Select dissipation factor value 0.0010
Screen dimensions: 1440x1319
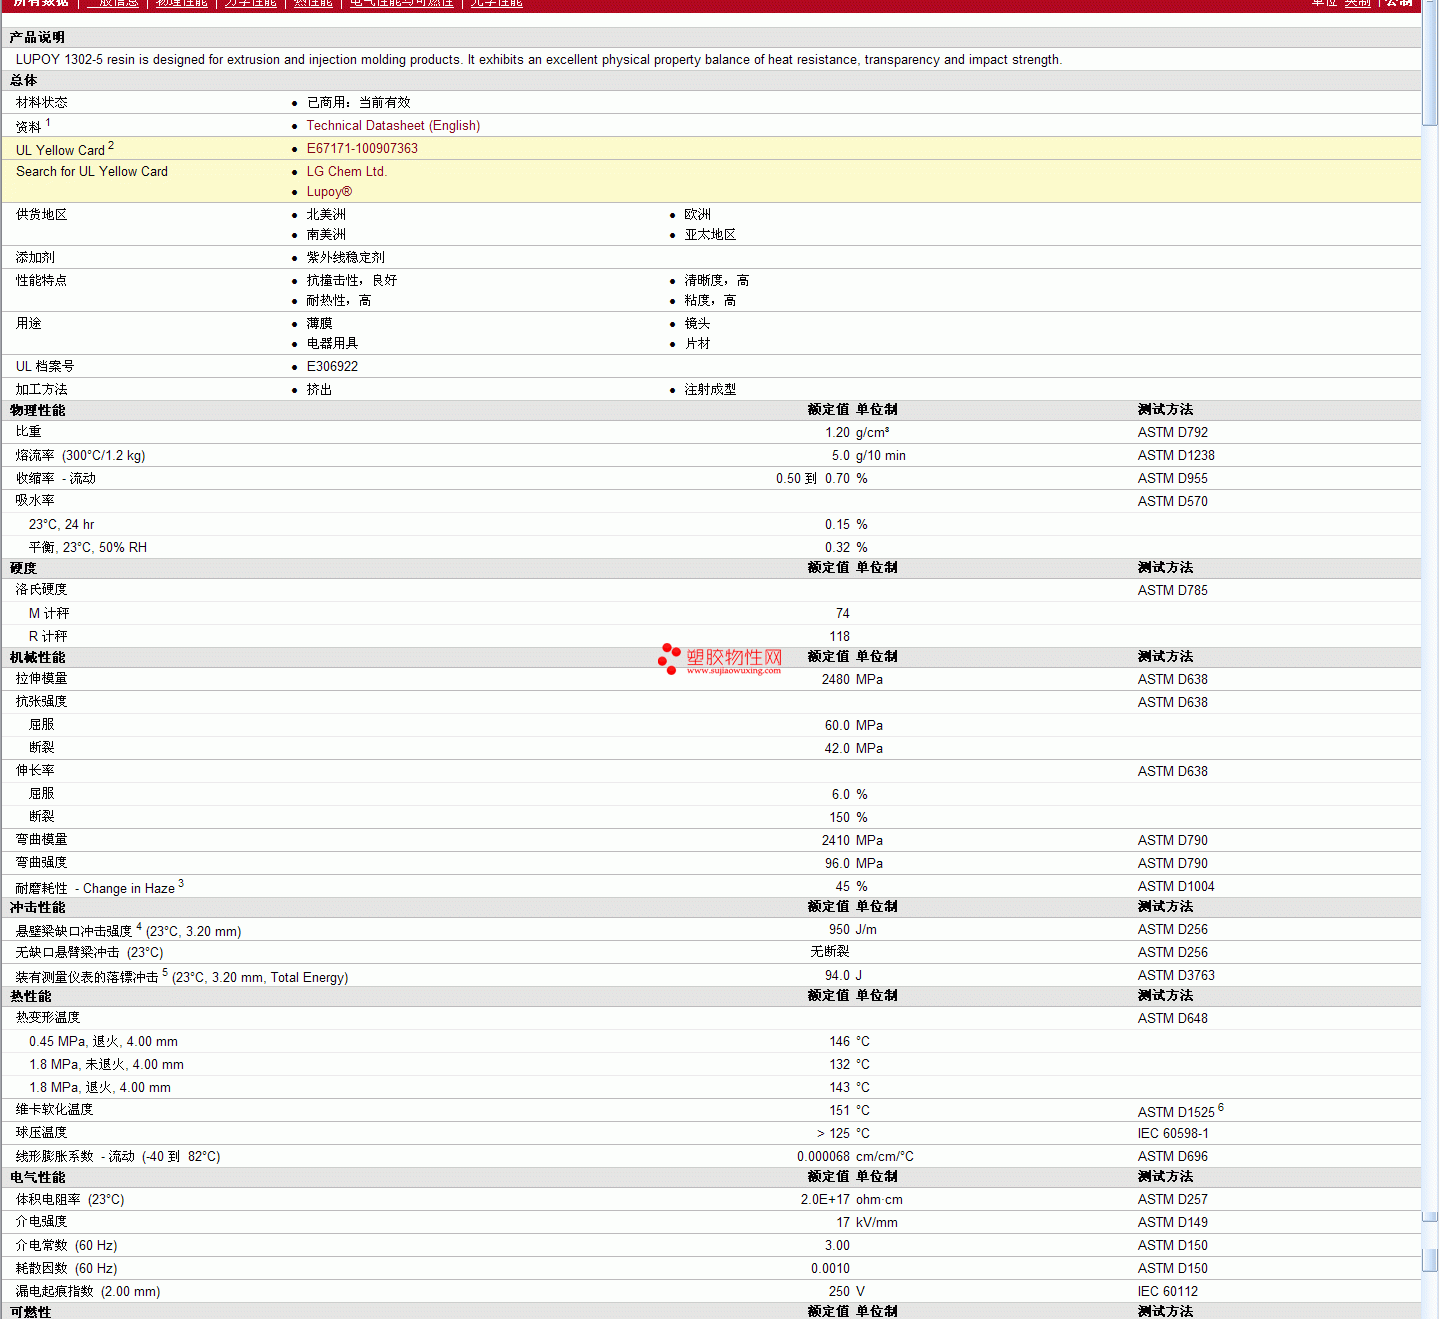click(830, 1269)
